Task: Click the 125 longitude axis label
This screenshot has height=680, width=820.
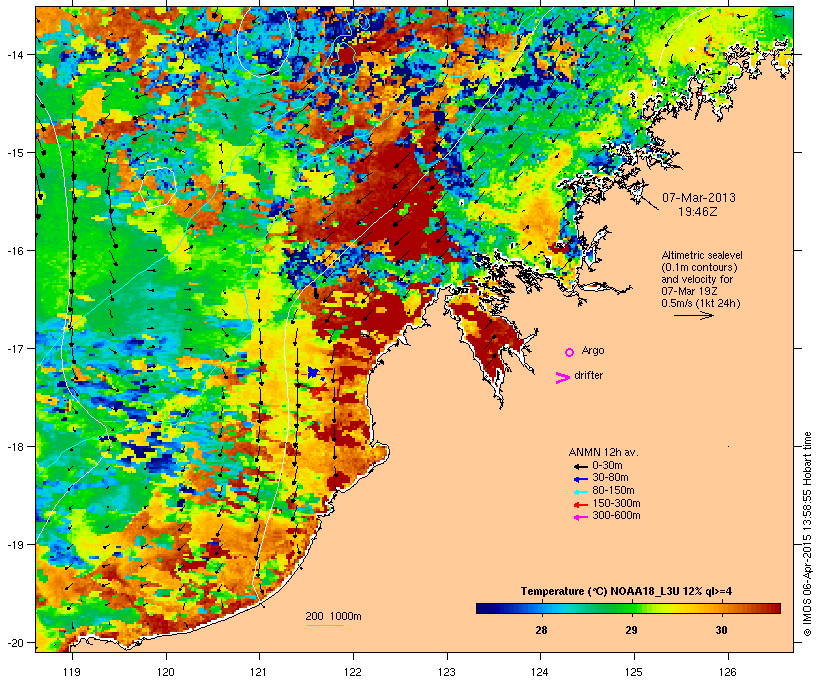Action: click(x=634, y=672)
